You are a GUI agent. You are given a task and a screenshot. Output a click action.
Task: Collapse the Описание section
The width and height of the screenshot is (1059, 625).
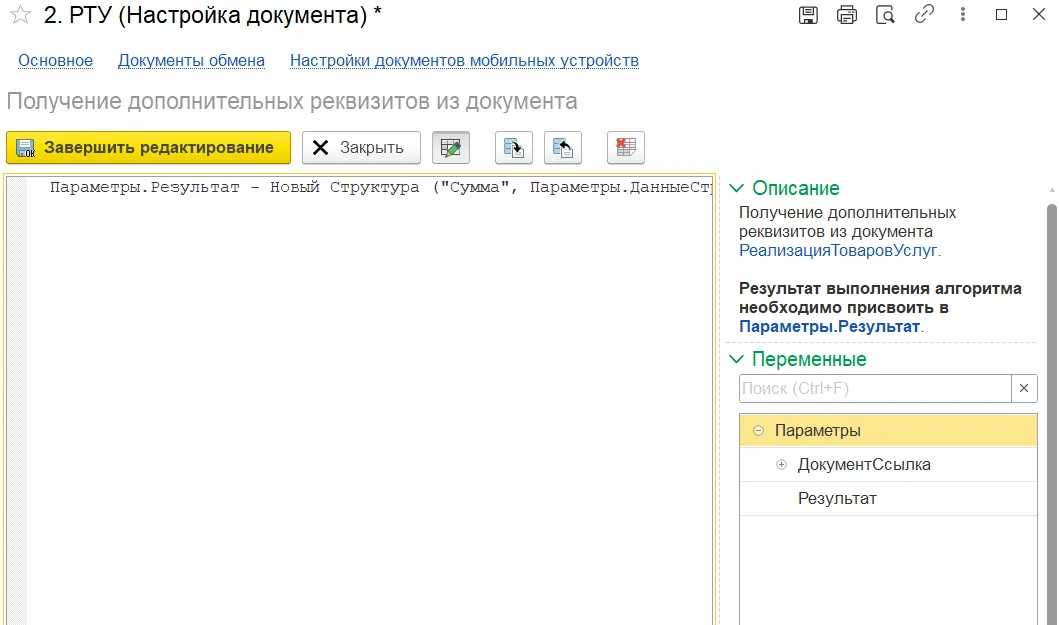(737, 188)
